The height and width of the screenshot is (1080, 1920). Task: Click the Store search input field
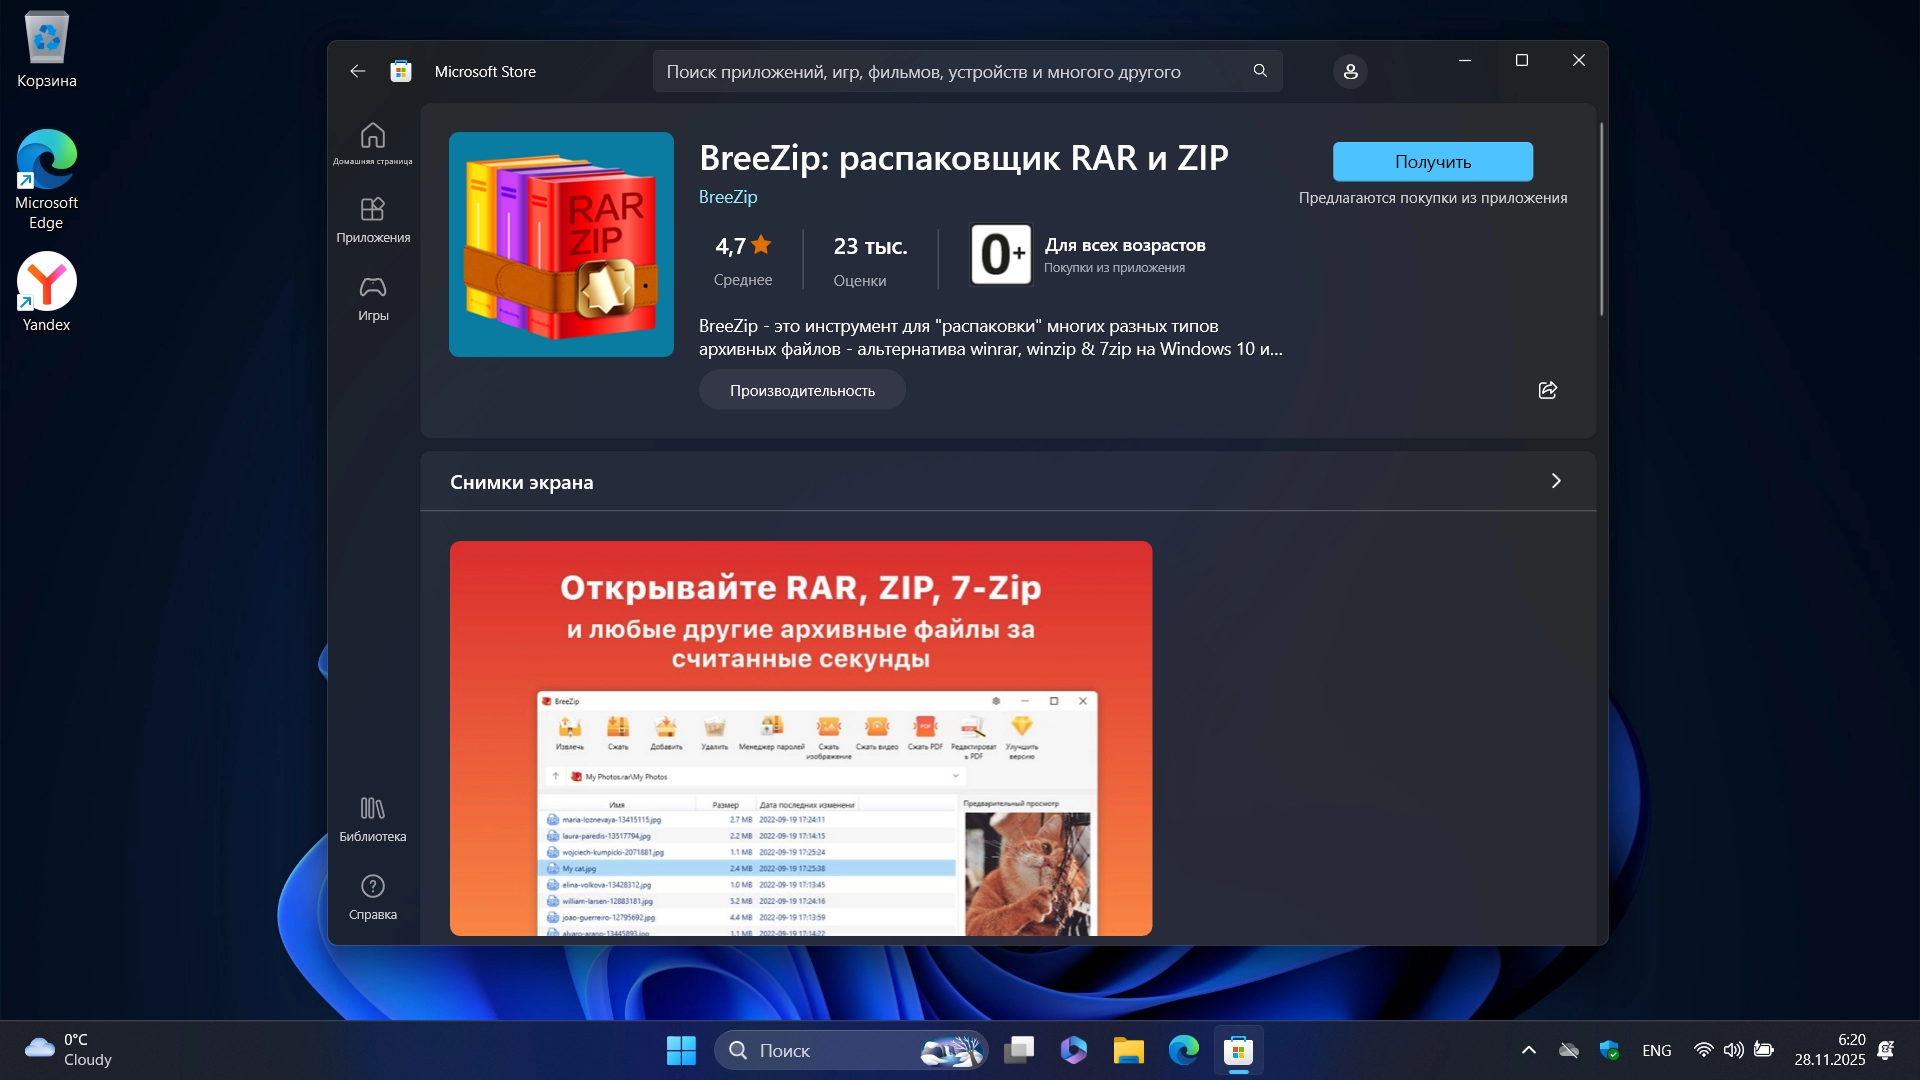(940, 71)
